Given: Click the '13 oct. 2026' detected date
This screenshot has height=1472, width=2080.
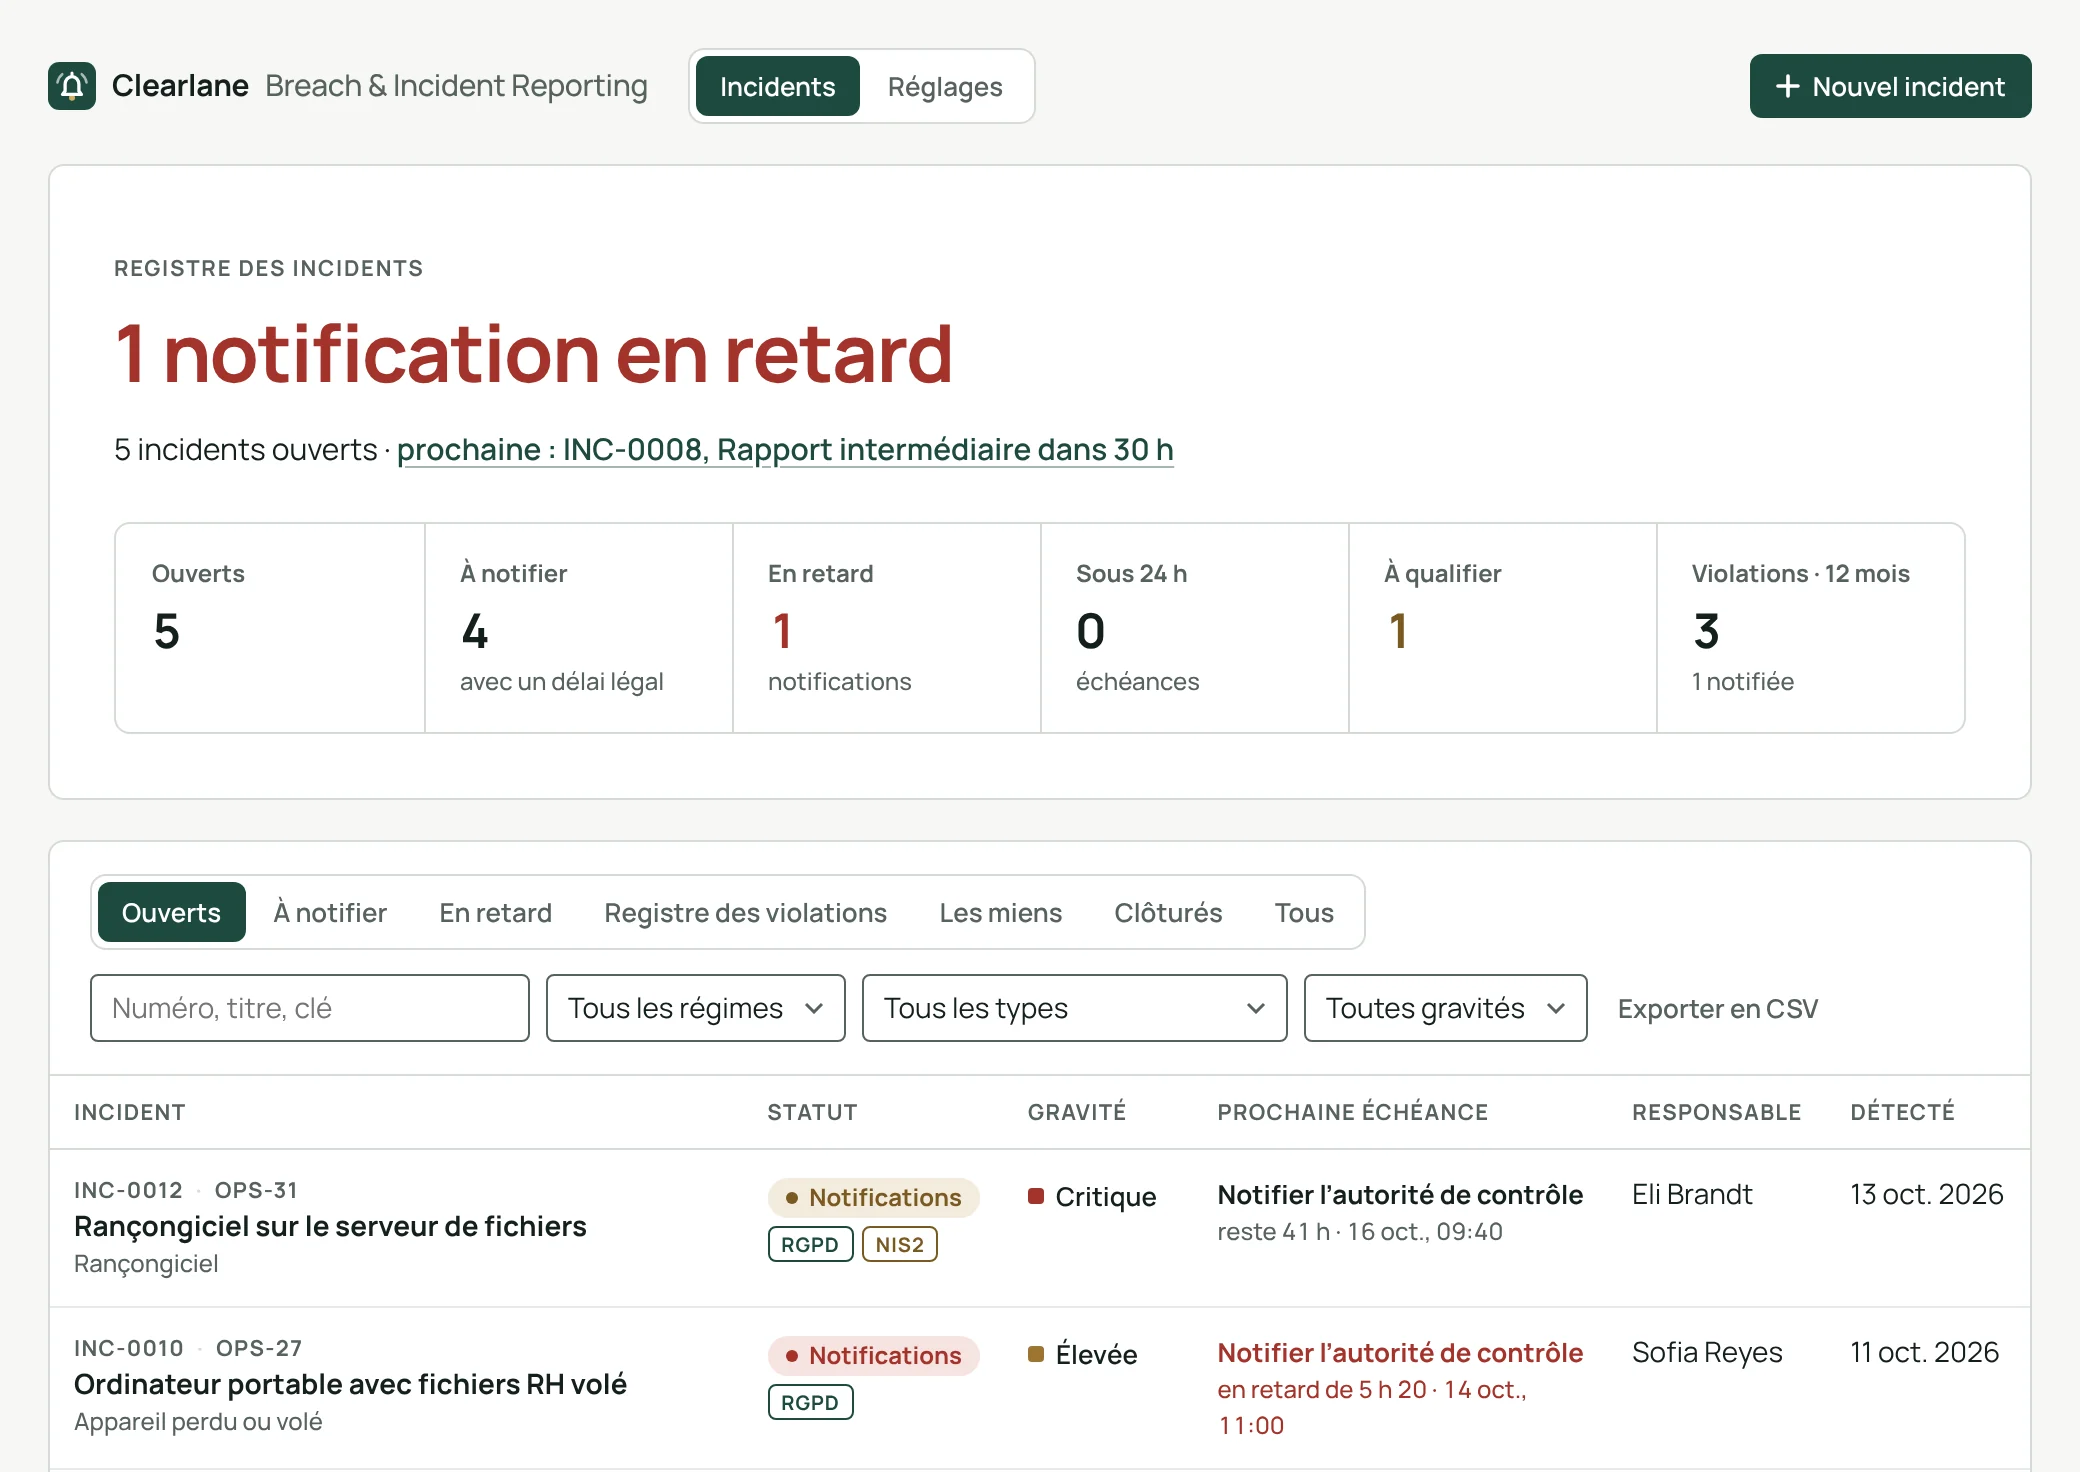Looking at the screenshot, I should pos(1926,1194).
